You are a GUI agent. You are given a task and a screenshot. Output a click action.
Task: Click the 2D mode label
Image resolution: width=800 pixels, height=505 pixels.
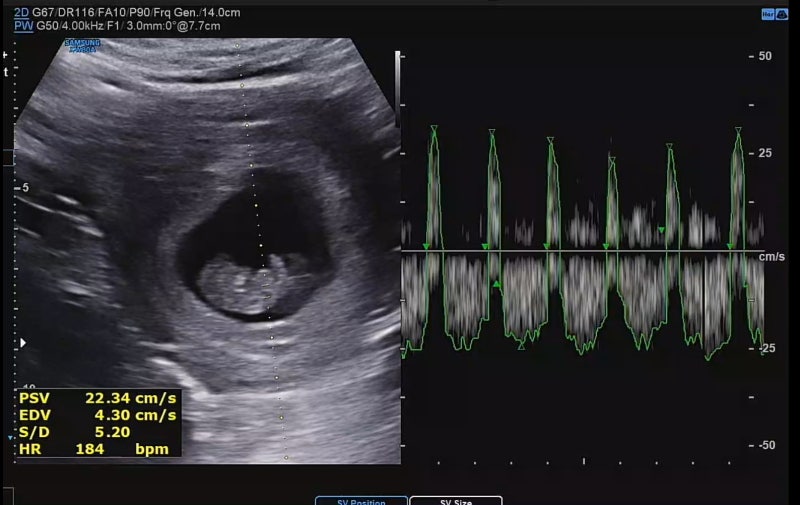(x=21, y=13)
